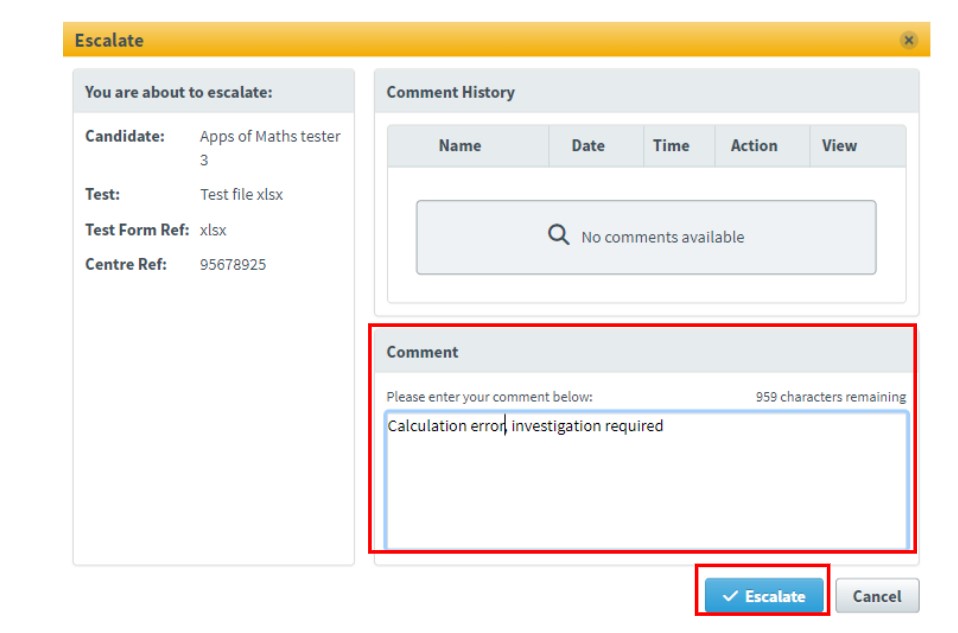Image resolution: width=958 pixels, height=633 pixels.
Task: Click the Escalate dialog title text
Action: tap(109, 41)
